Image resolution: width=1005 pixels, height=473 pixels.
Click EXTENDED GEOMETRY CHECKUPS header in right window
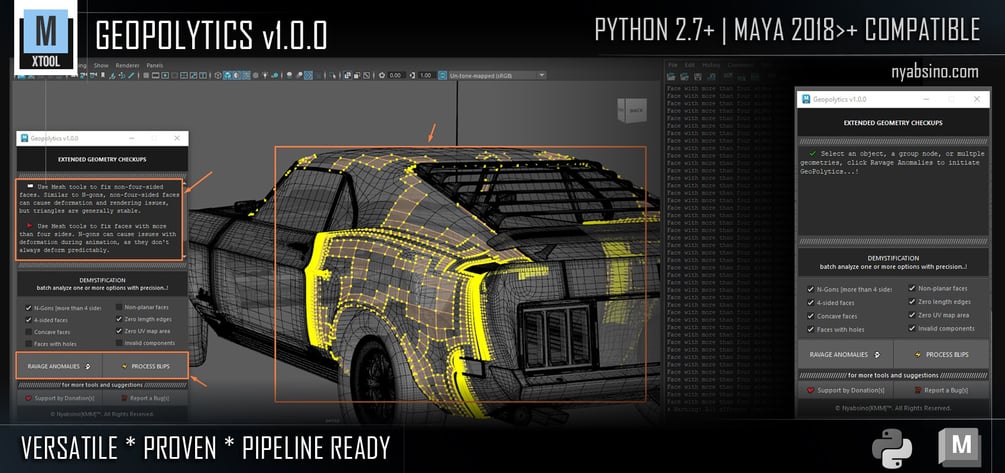coord(893,122)
